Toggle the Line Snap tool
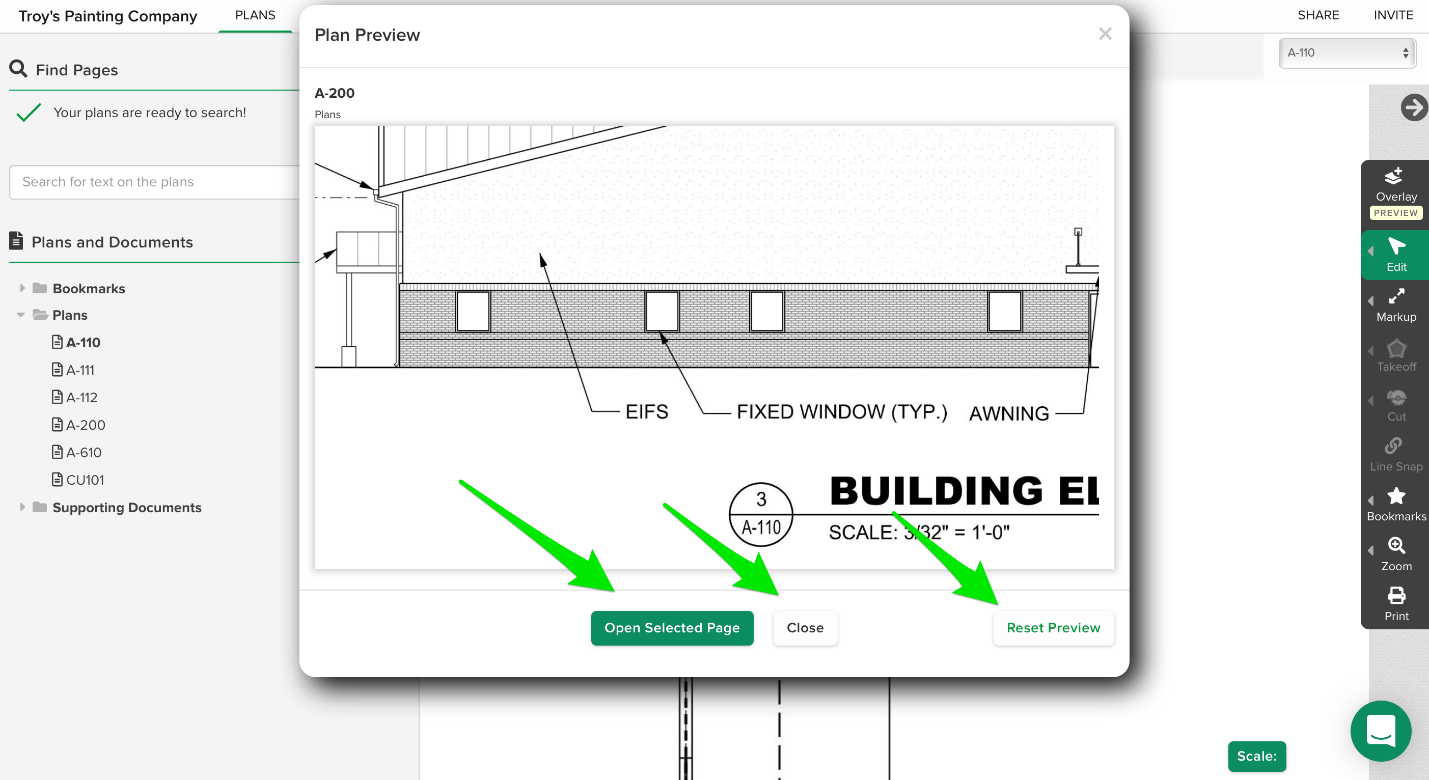The width and height of the screenshot is (1429, 780). (1396, 455)
